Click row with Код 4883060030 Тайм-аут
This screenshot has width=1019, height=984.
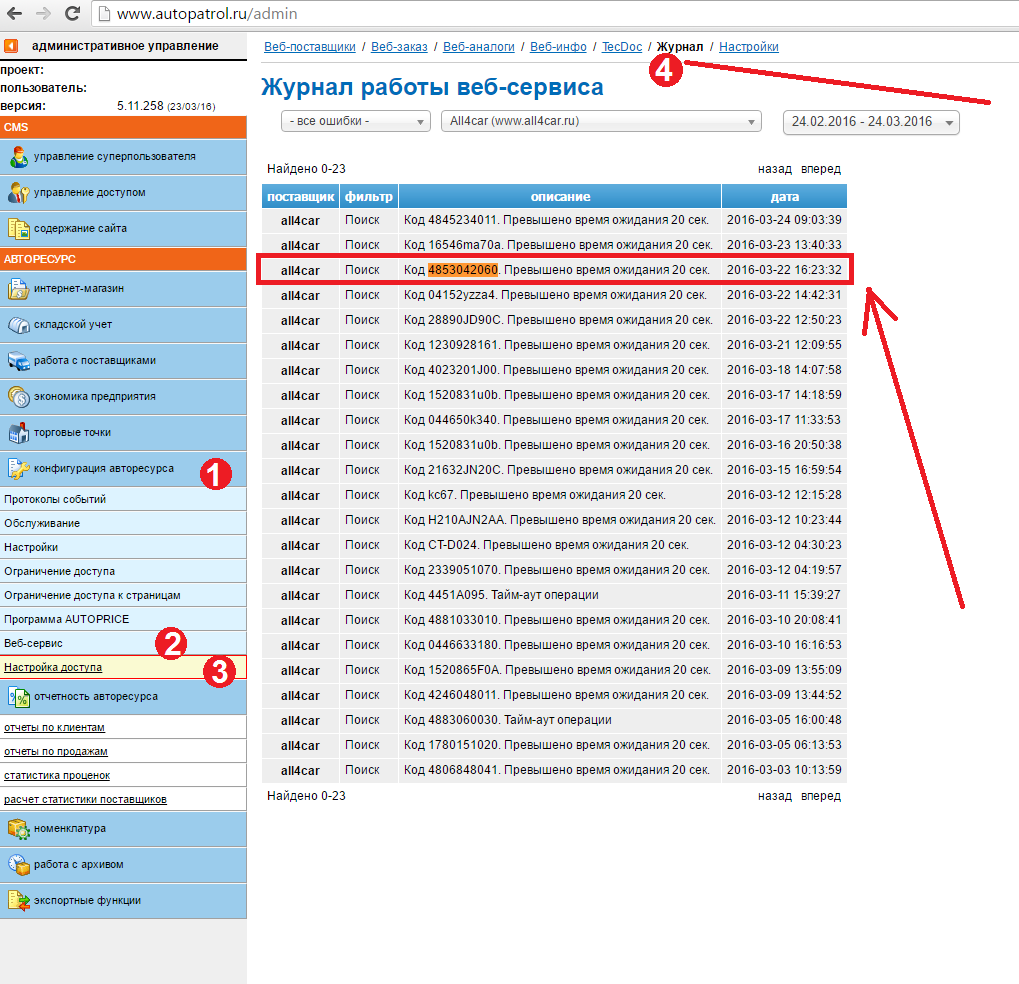554,720
